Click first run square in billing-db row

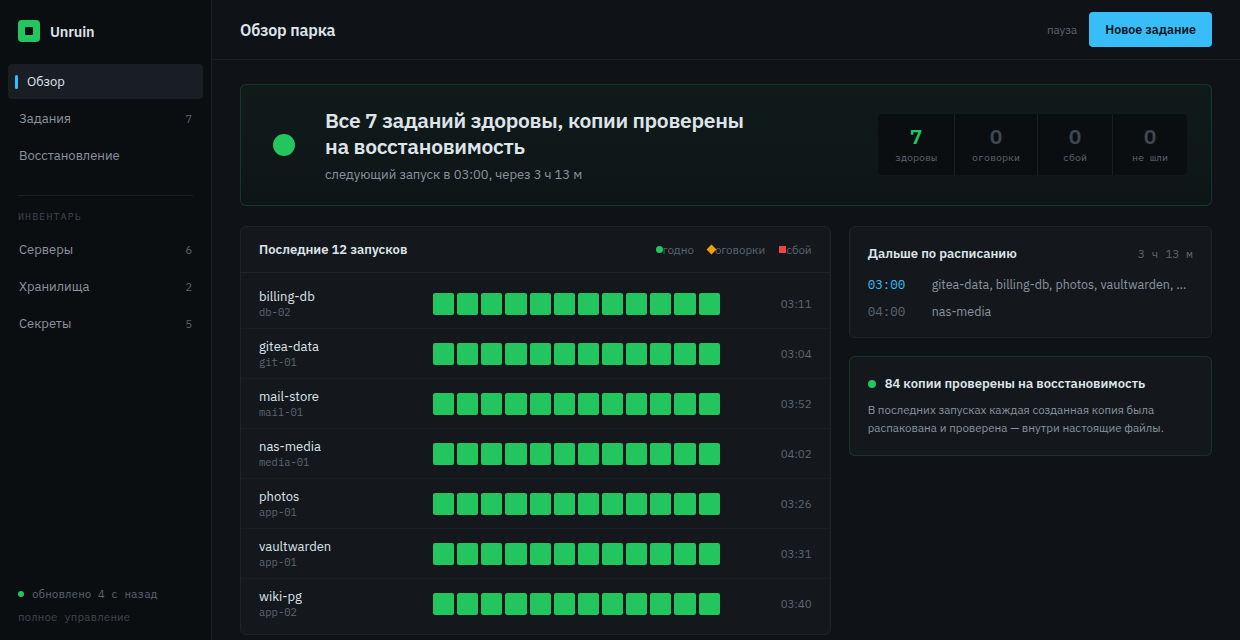pos(443,304)
